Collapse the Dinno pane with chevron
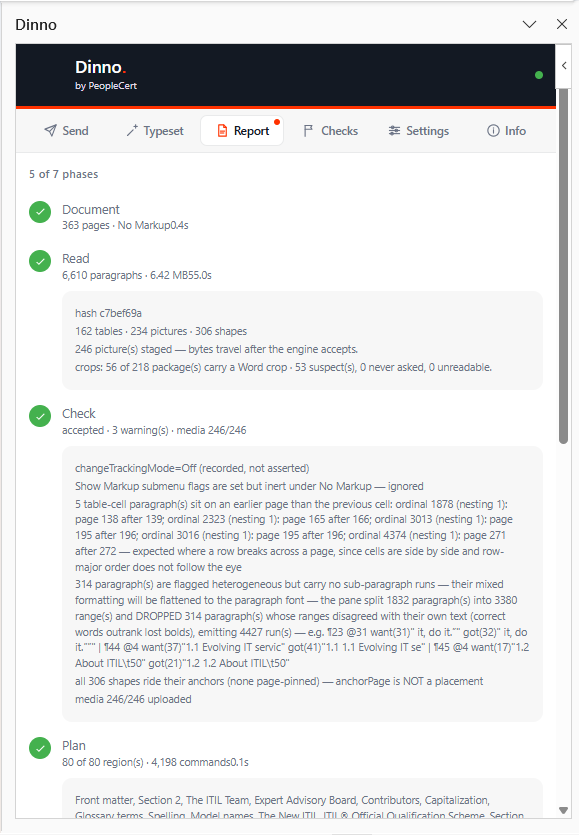Screen dimensions: 579x835 click(x=529, y=24)
